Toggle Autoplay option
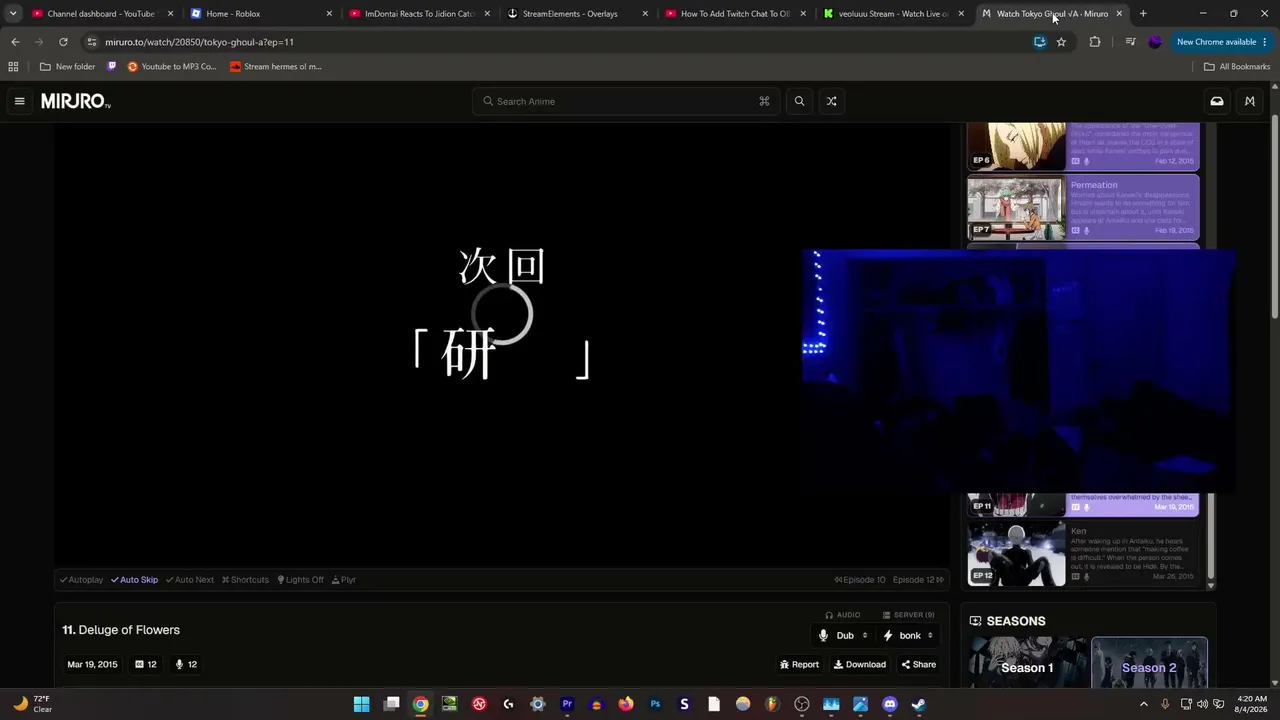 [x=81, y=580]
